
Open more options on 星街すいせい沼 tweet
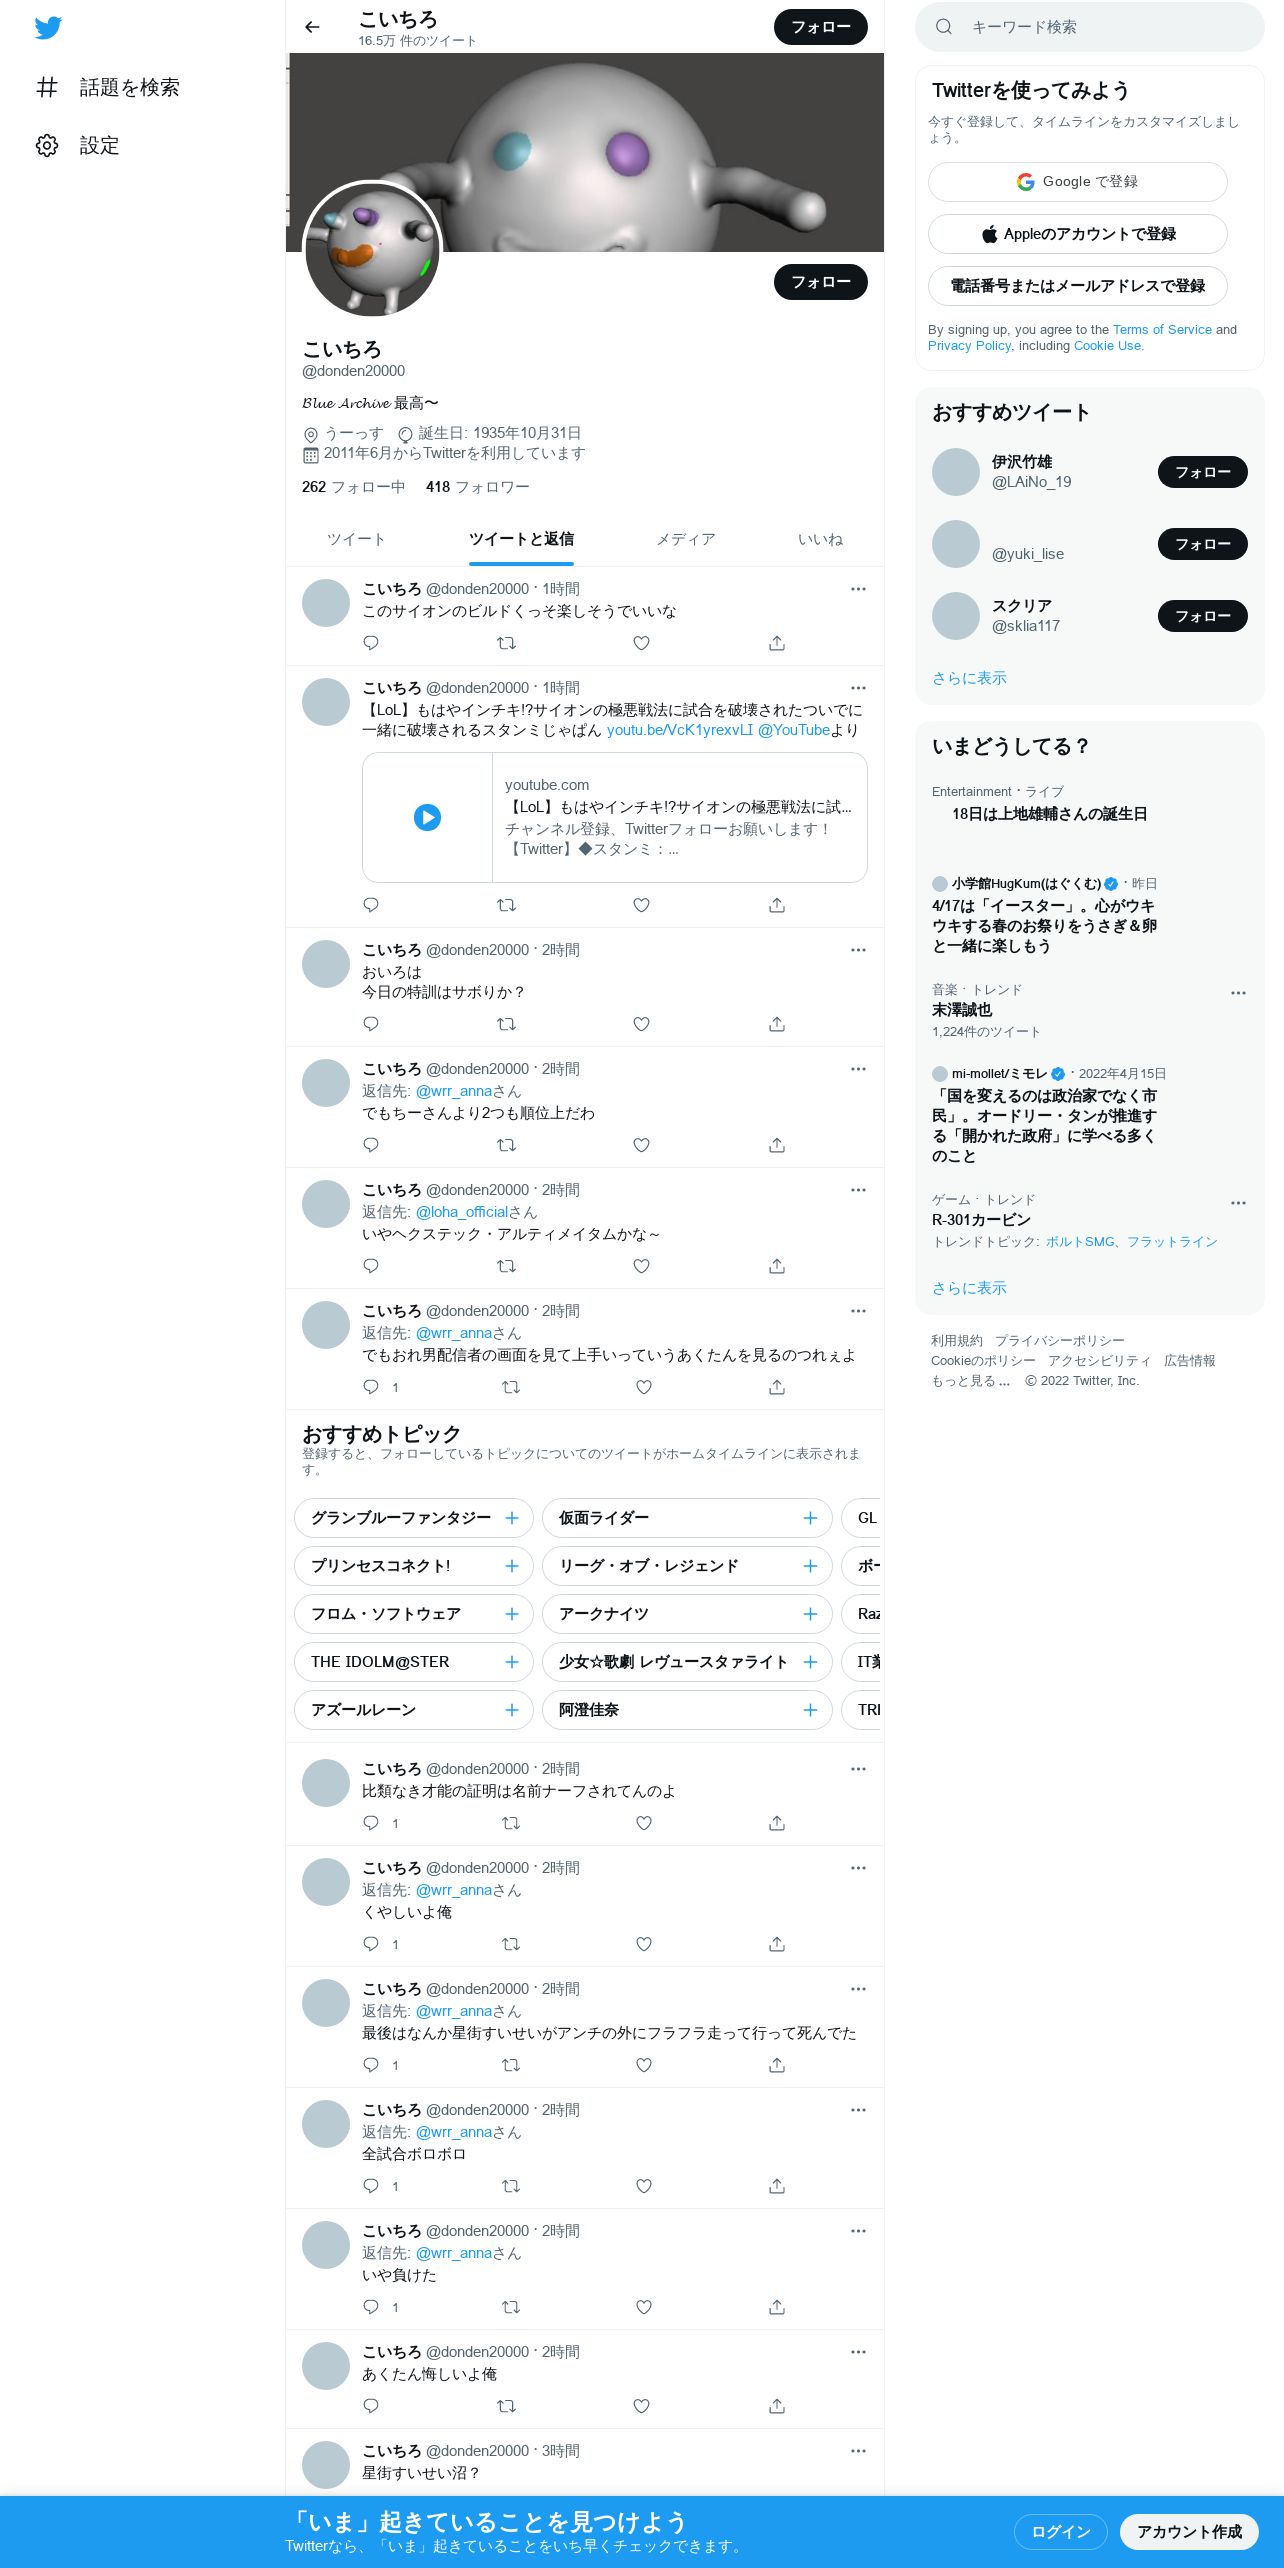[858, 2451]
